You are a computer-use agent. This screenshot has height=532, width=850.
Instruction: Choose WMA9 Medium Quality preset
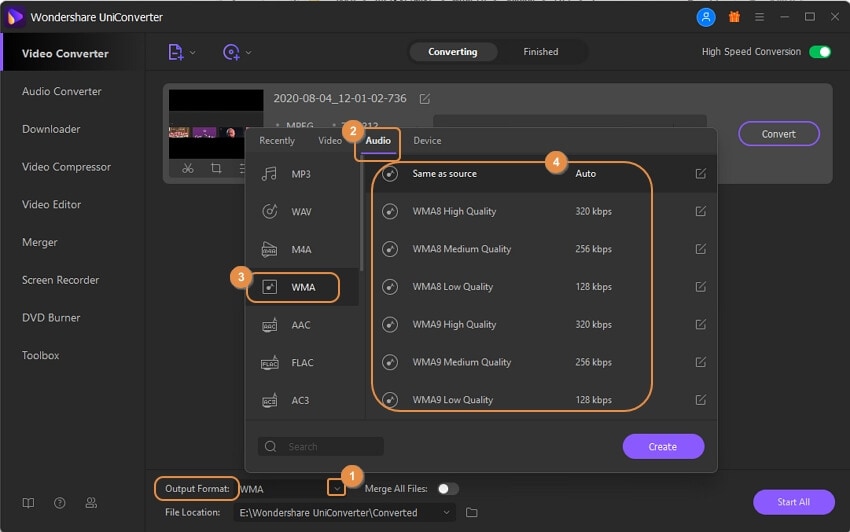[540, 362]
